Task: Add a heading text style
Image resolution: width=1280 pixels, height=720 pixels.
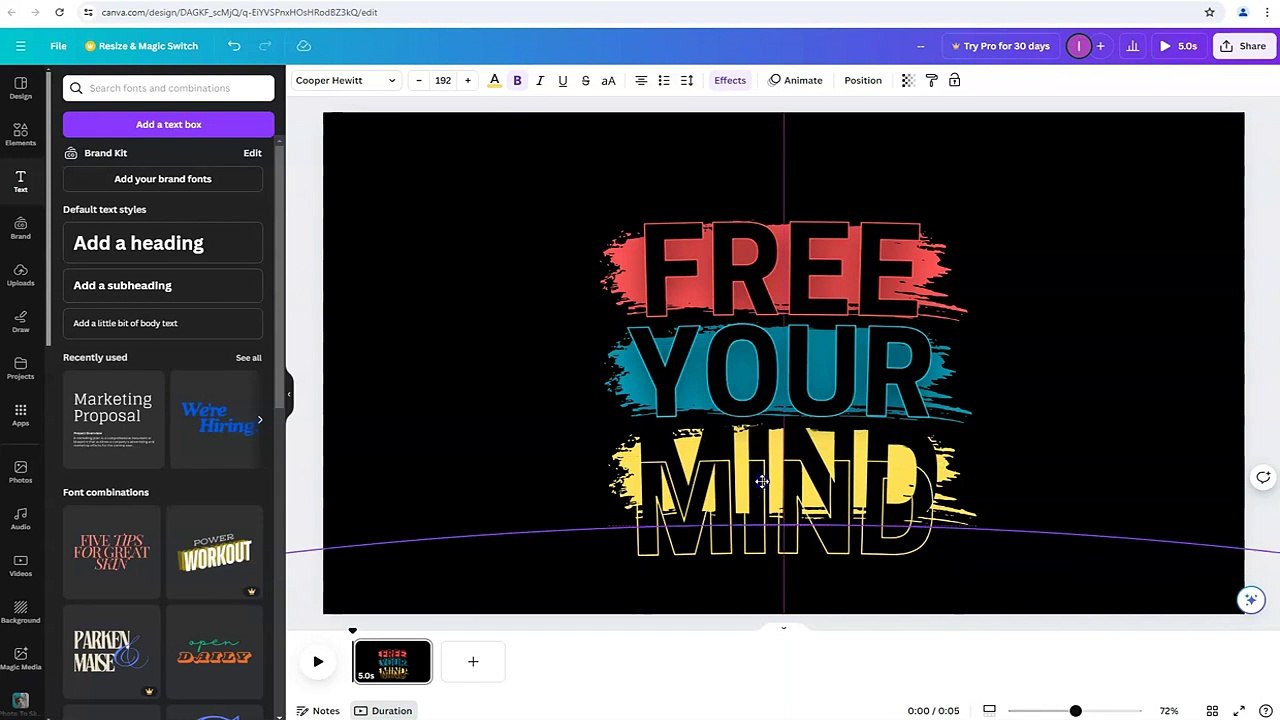Action: coord(163,243)
